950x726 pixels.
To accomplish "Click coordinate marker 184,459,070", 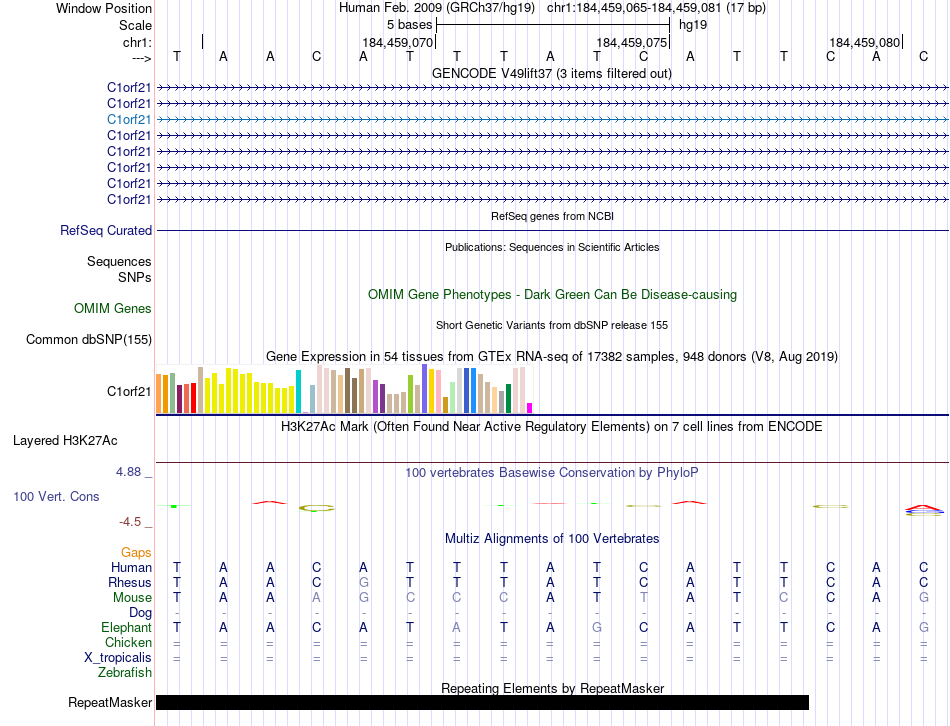I will (397, 42).
